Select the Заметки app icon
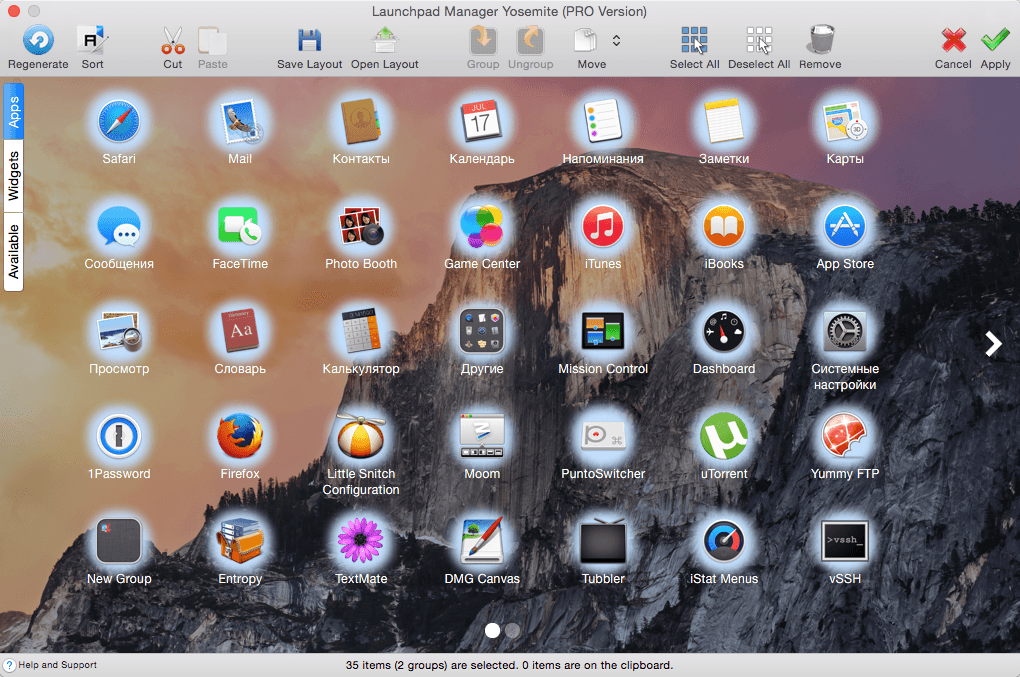The height and width of the screenshot is (677, 1020). point(723,122)
